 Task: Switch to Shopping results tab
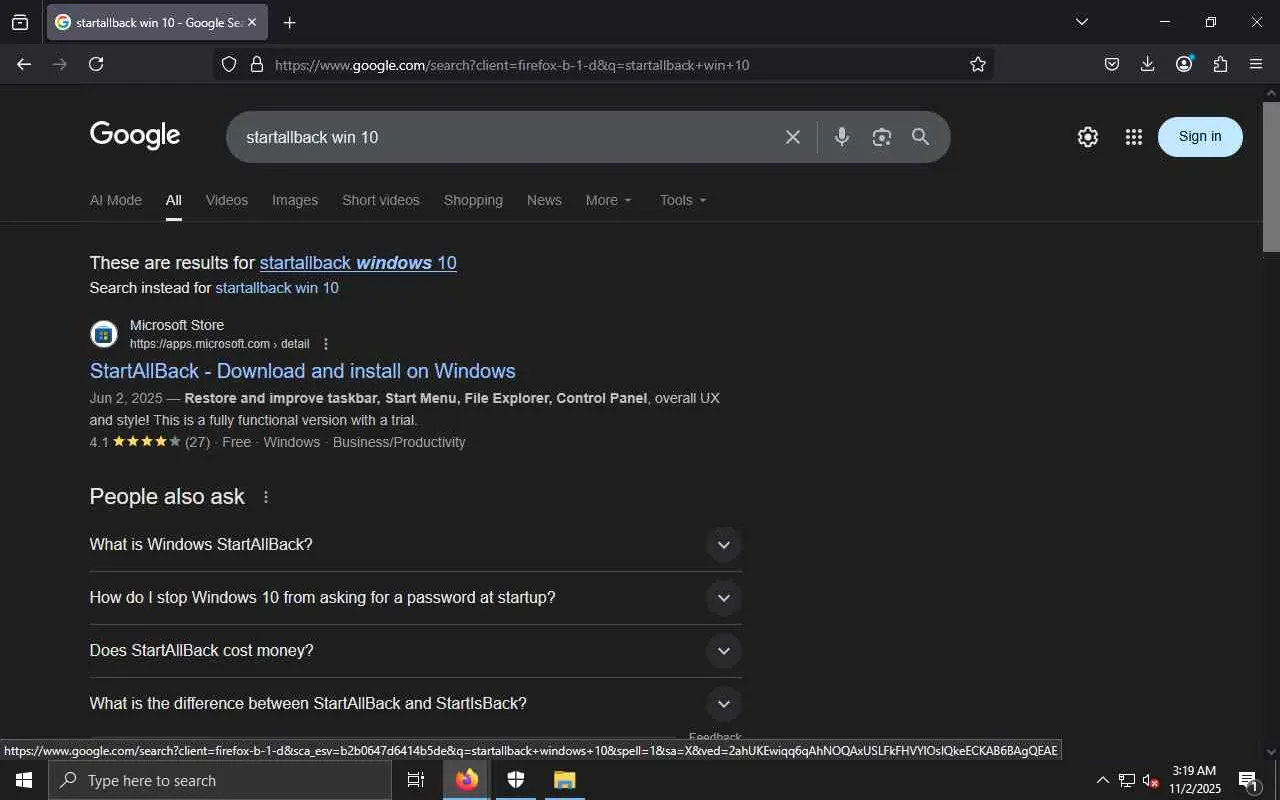point(473,200)
